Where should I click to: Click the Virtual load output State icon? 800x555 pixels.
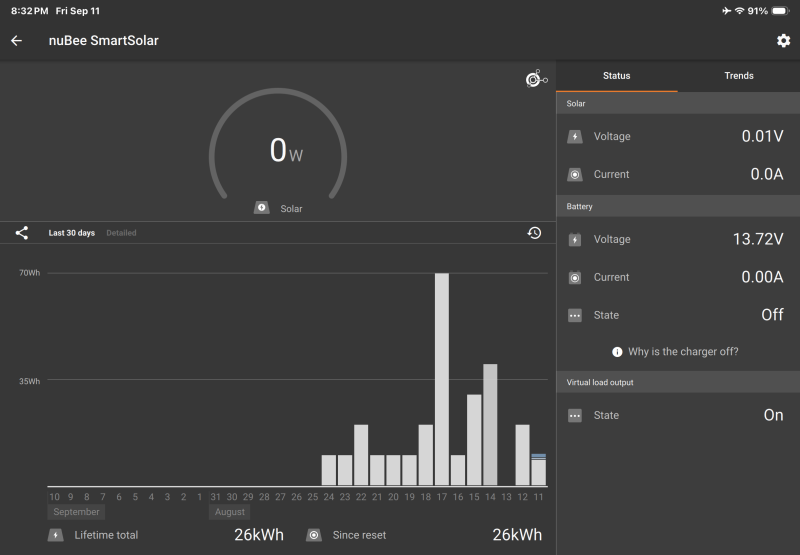[575, 415]
